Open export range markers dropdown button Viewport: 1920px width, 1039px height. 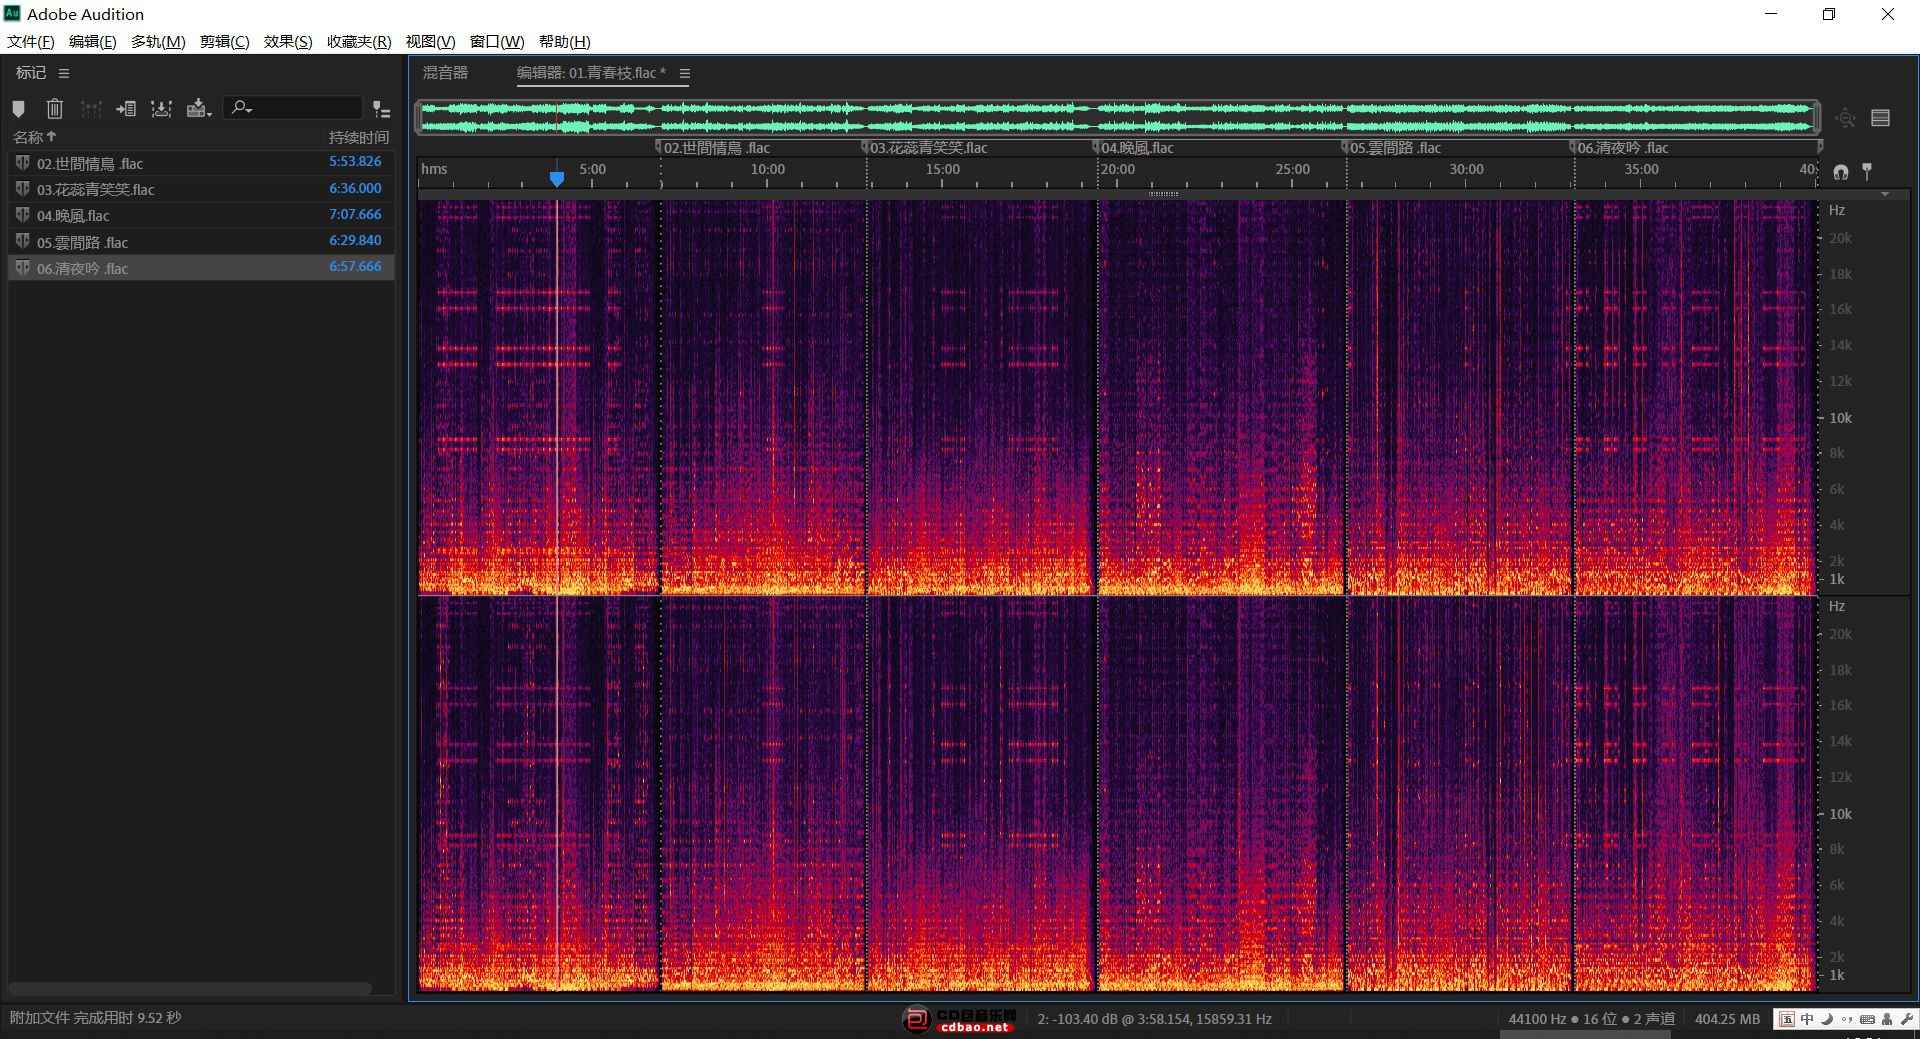tap(199, 109)
